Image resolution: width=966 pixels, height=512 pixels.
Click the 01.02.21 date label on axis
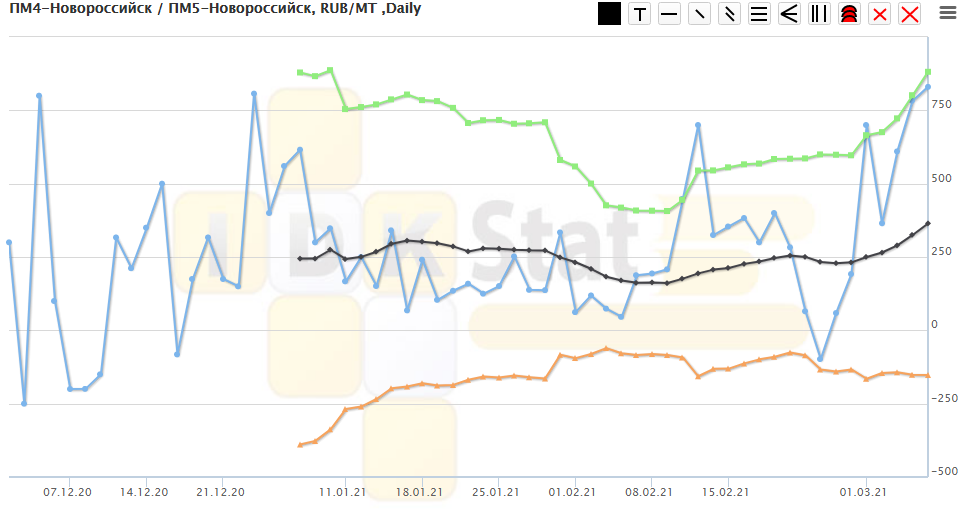tap(575, 492)
